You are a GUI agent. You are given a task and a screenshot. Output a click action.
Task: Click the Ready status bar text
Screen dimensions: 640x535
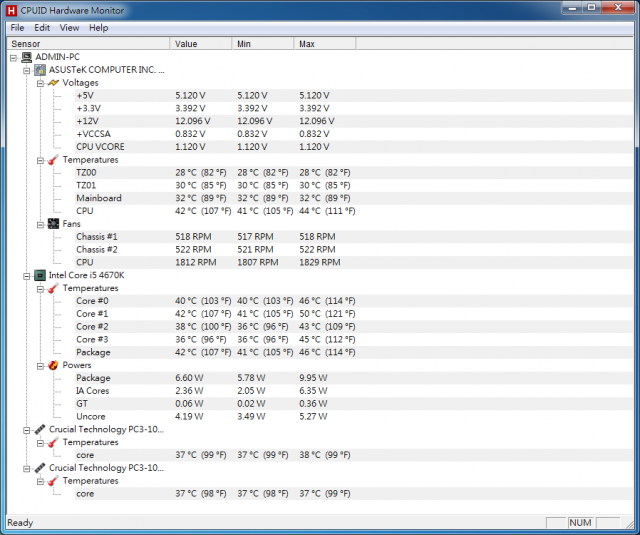pos(20,523)
